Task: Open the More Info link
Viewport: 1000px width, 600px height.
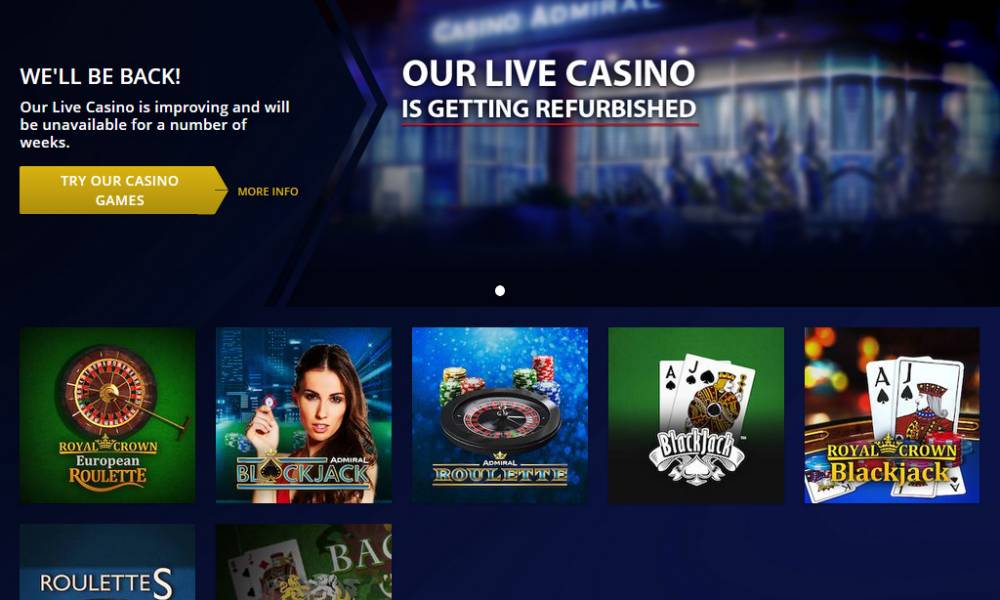Action: (x=268, y=191)
